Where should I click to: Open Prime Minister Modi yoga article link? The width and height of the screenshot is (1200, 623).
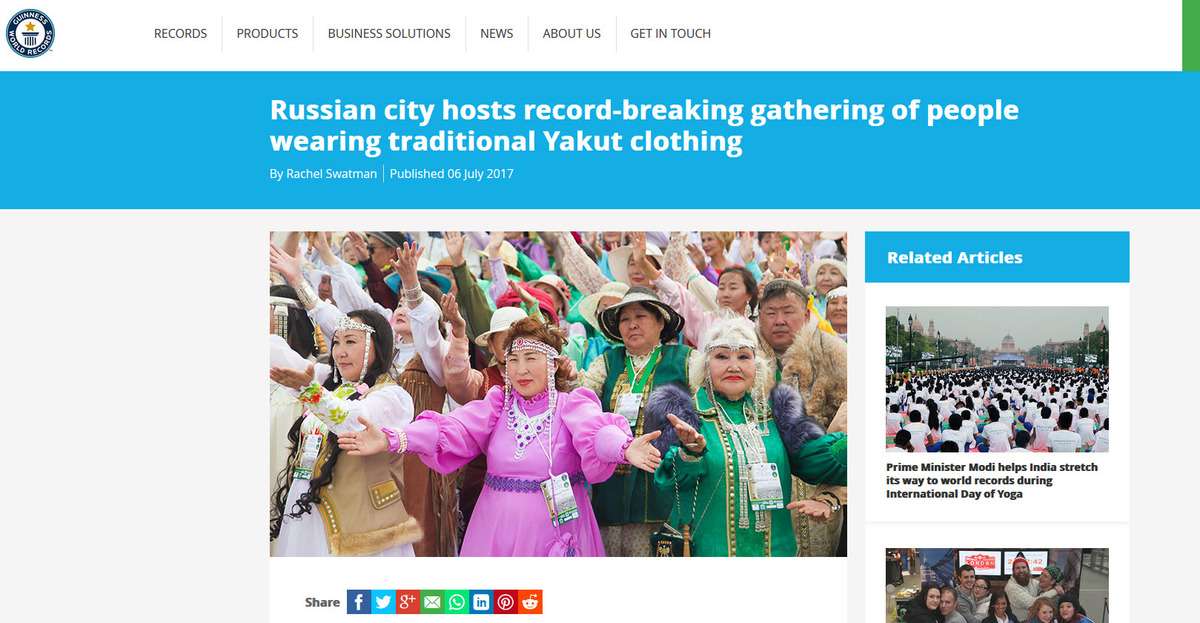pyautogui.click(x=991, y=480)
